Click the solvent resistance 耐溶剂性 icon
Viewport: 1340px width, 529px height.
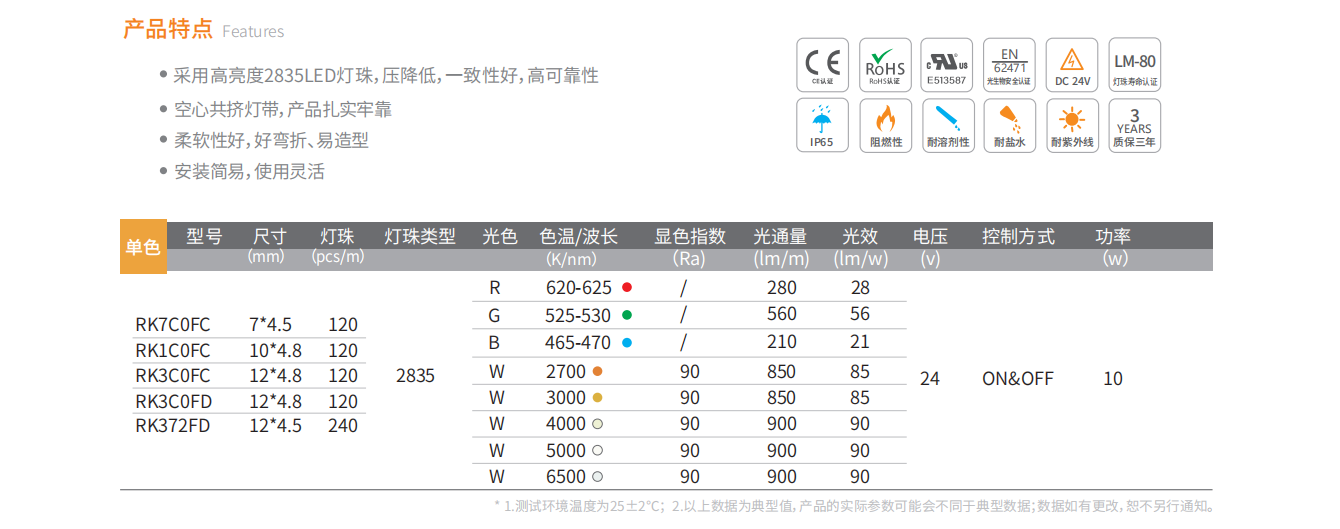(x=946, y=125)
